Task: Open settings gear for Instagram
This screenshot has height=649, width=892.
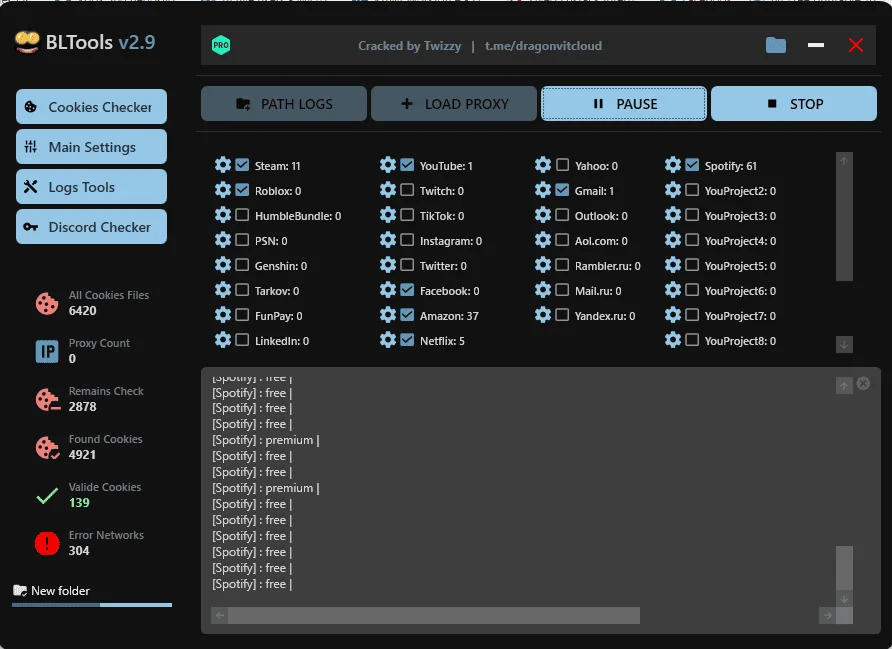Action: point(388,240)
